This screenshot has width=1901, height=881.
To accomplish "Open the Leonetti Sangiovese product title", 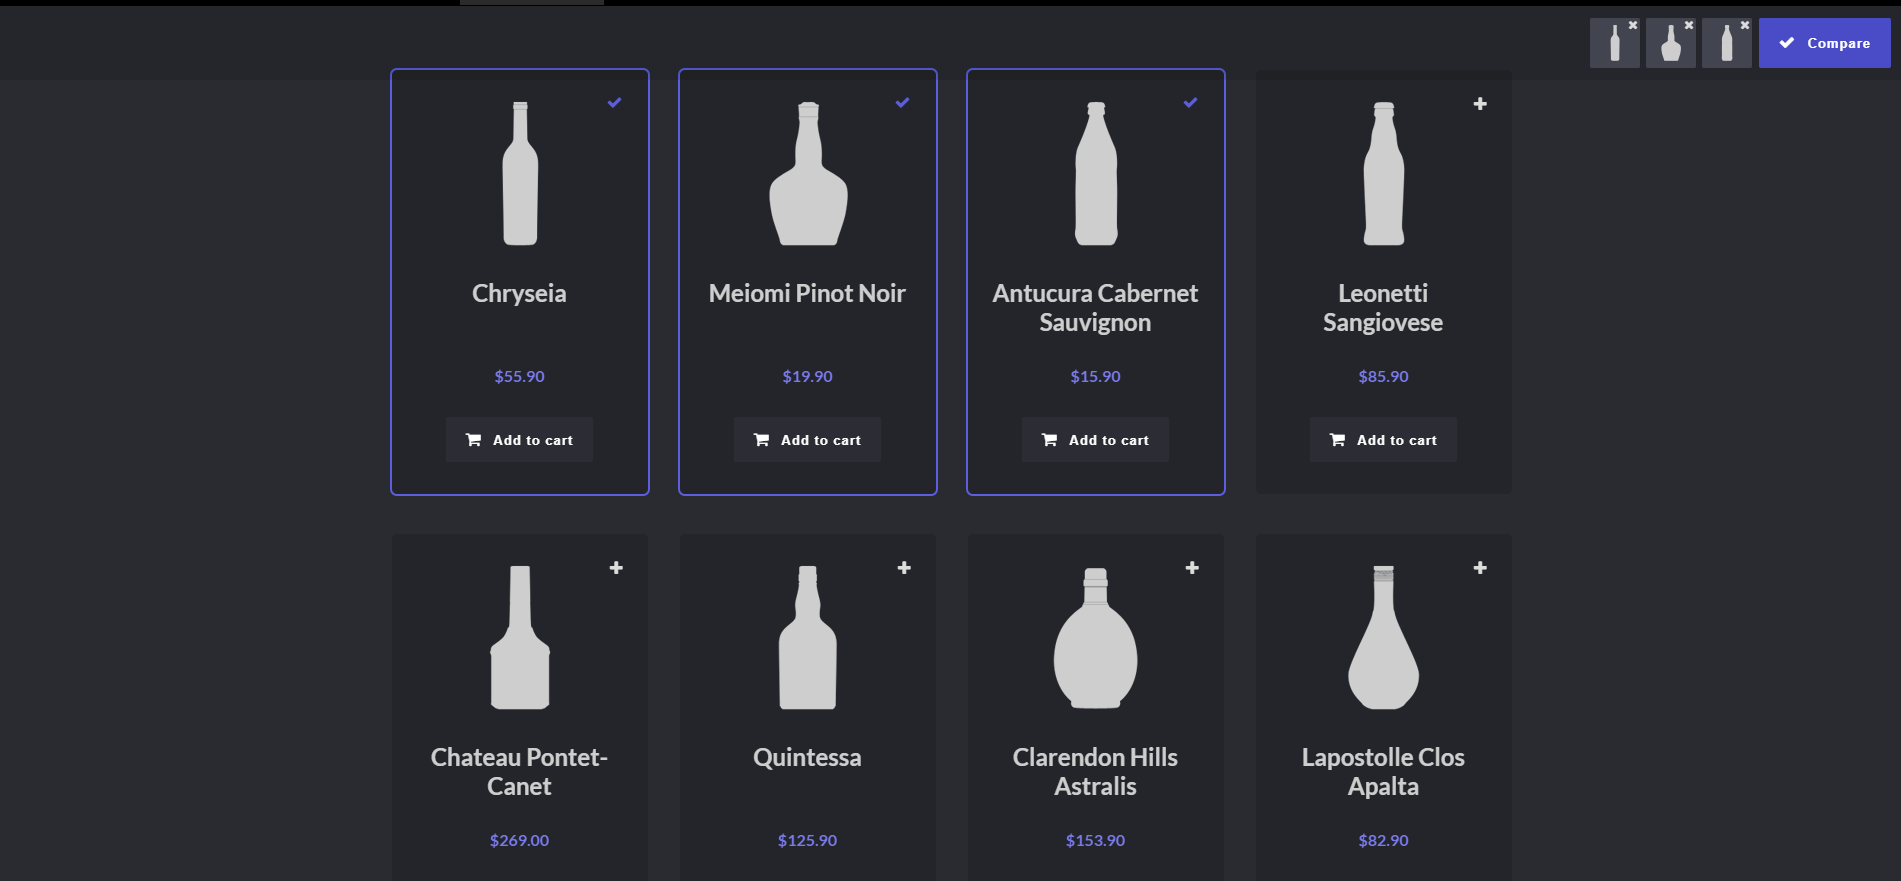I will pyautogui.click(x=1384, y=308).
